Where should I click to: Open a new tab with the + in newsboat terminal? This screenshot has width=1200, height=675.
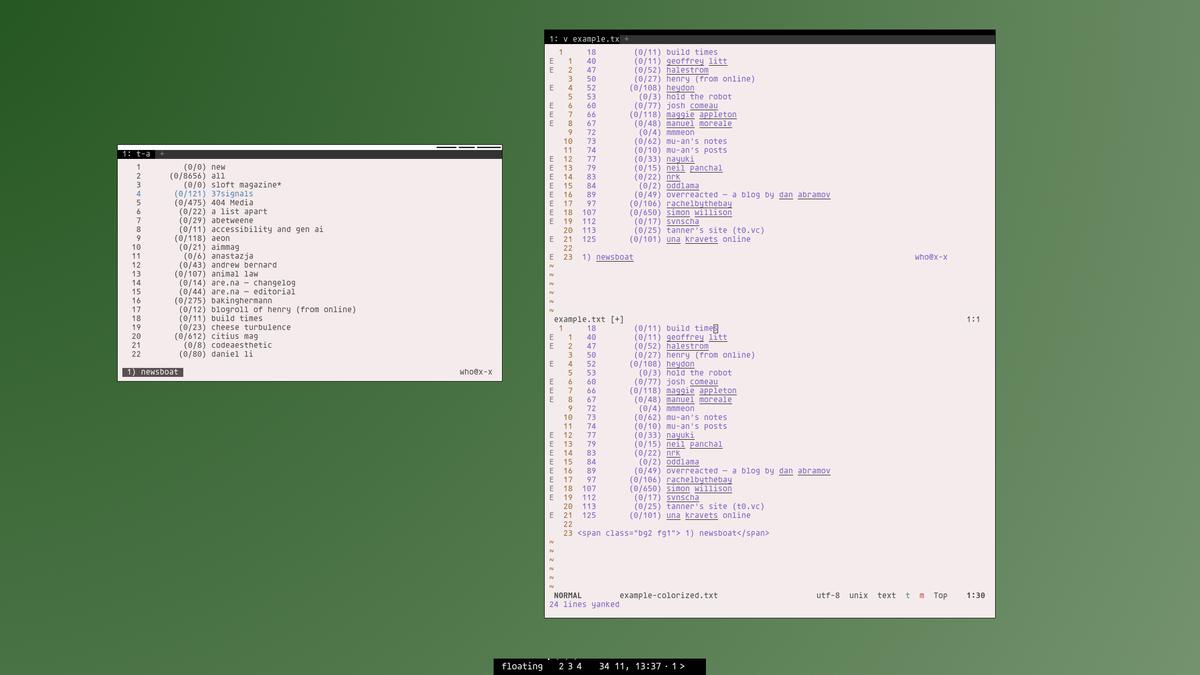[x=162, y=154]
